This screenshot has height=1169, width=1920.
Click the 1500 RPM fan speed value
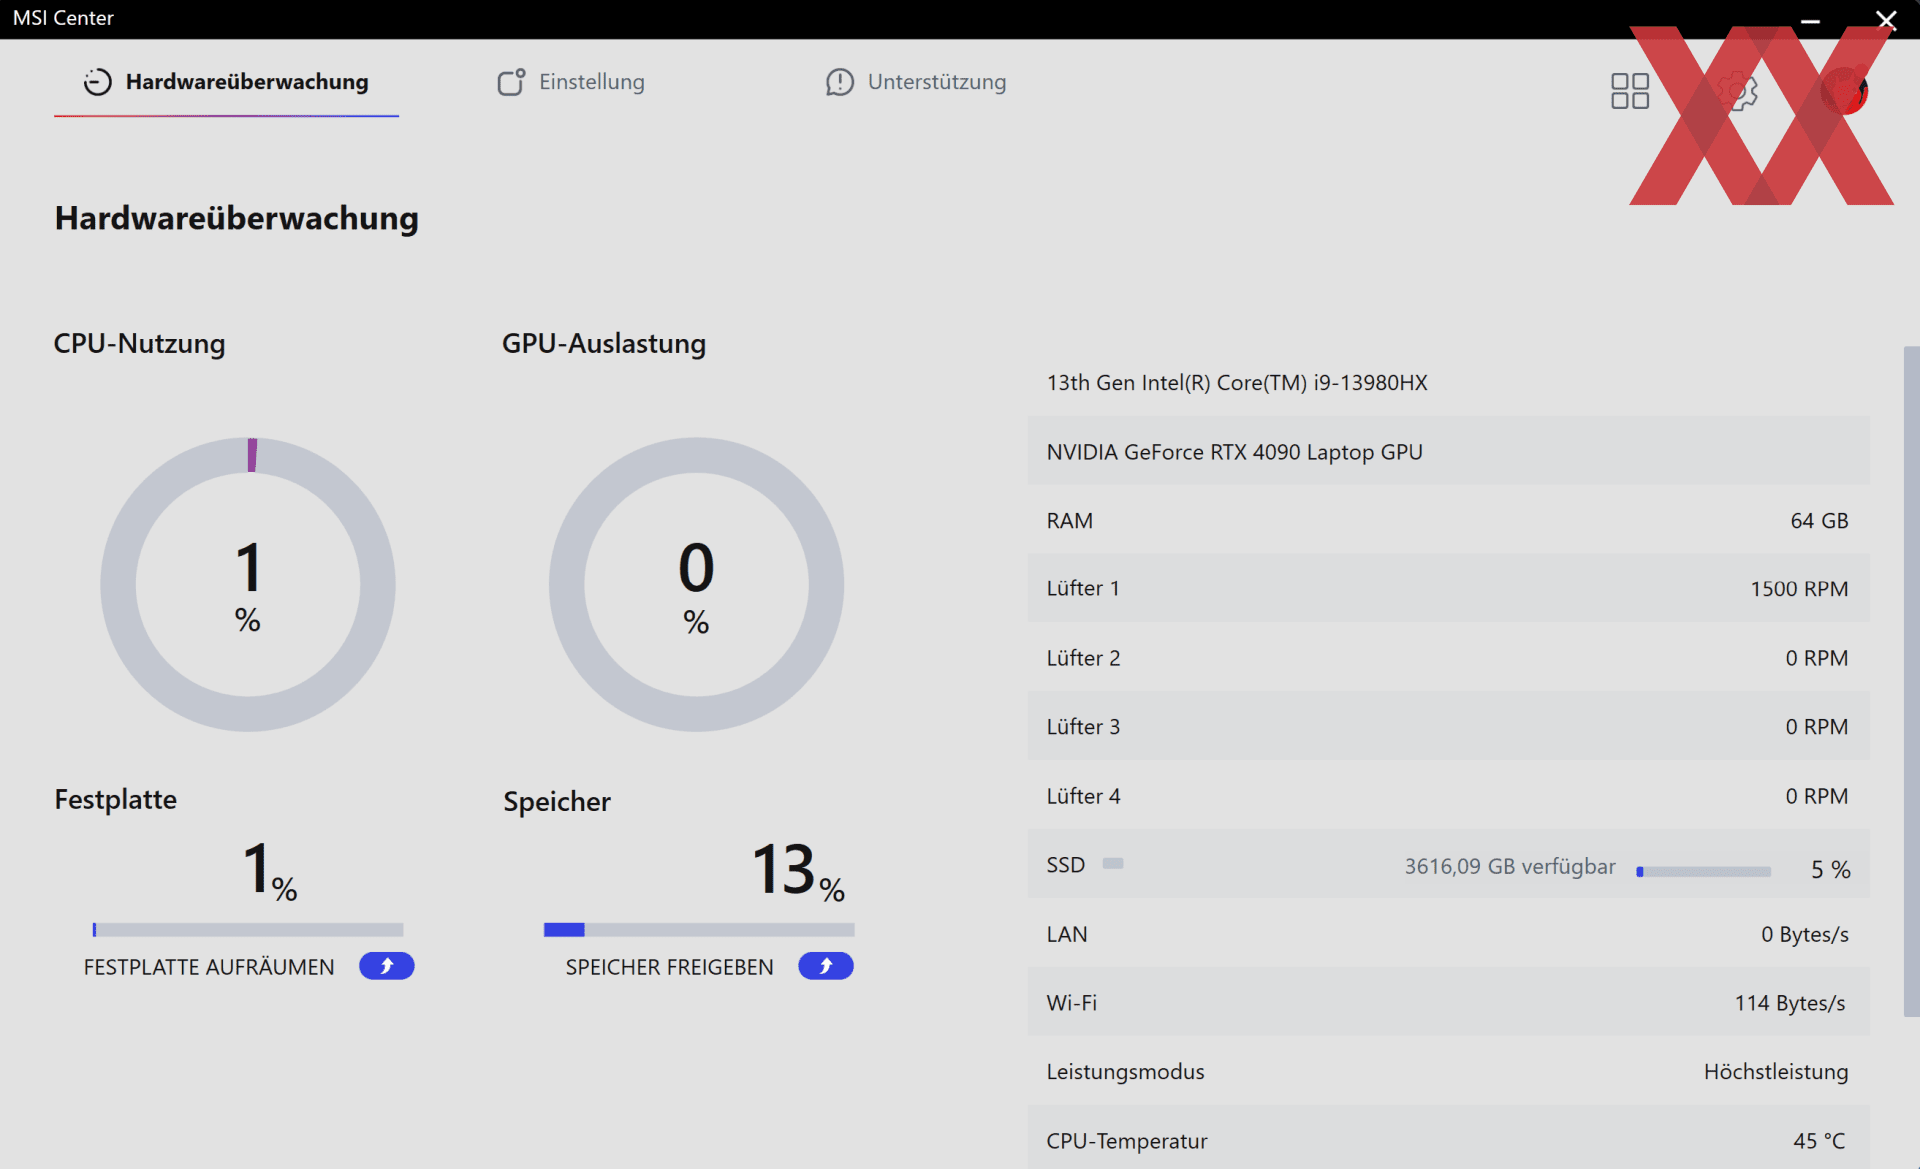[x=1799, y=589]
